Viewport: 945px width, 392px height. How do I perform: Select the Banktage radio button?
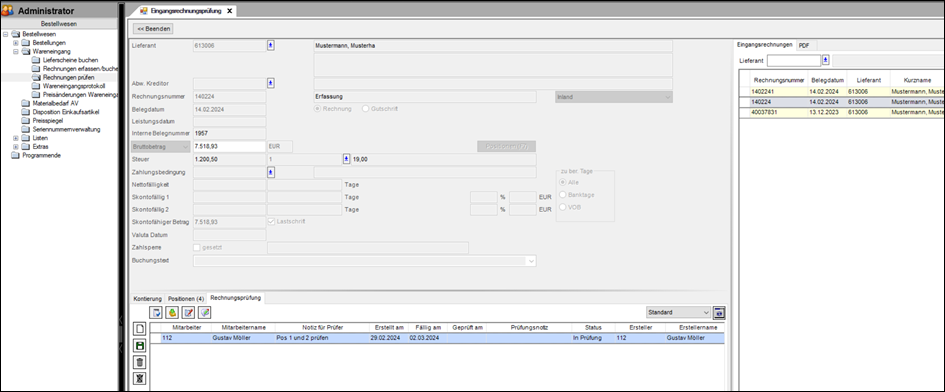click(564, 195)
